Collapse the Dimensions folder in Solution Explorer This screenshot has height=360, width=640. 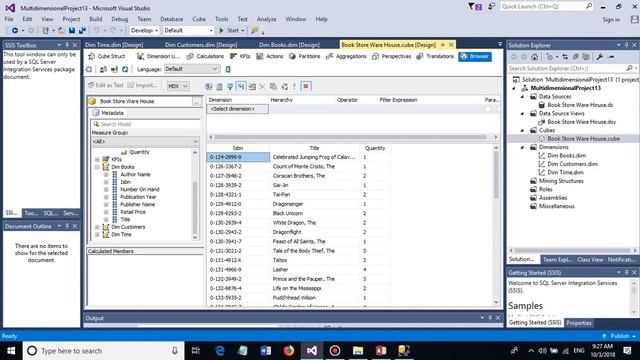tap(522, 147)
